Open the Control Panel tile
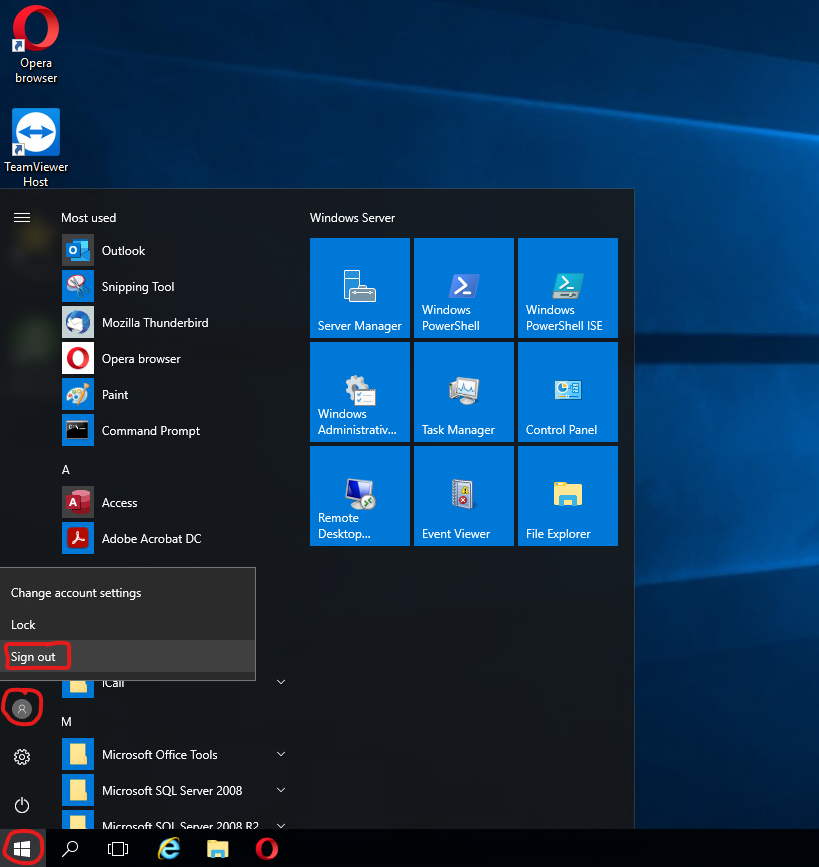819x867 pixels. pos(567,391)
